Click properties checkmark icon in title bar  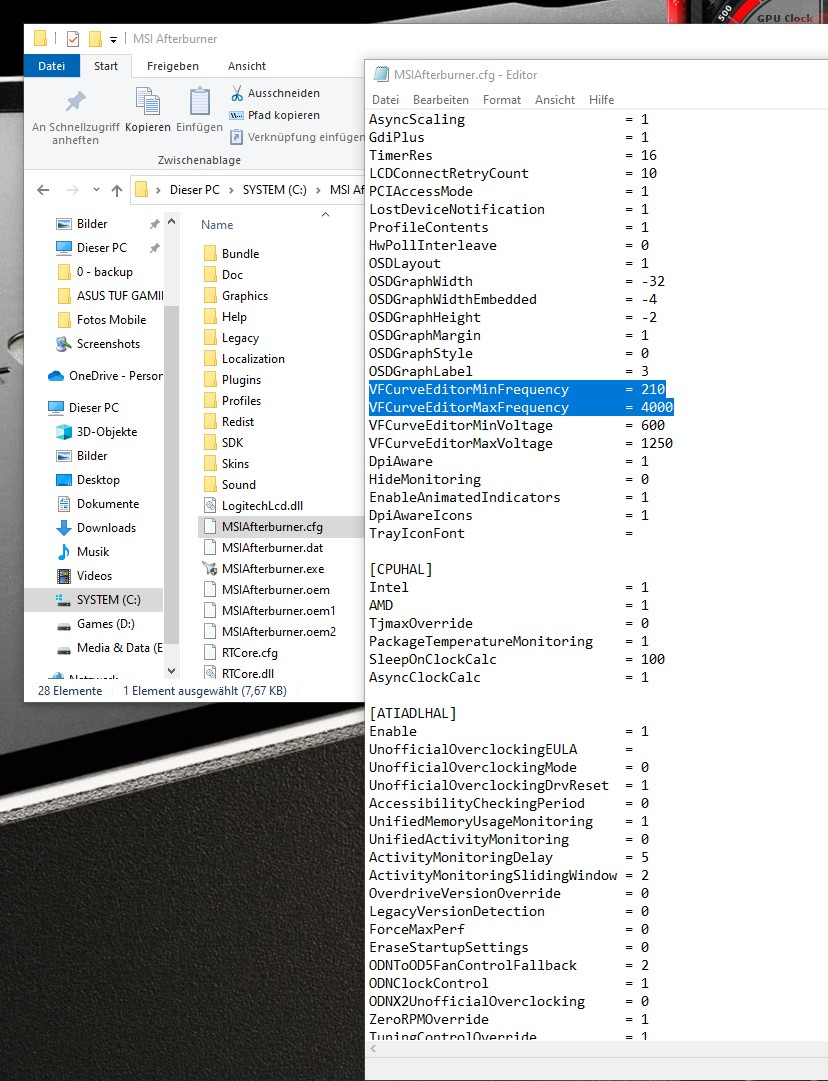point(73,39)
